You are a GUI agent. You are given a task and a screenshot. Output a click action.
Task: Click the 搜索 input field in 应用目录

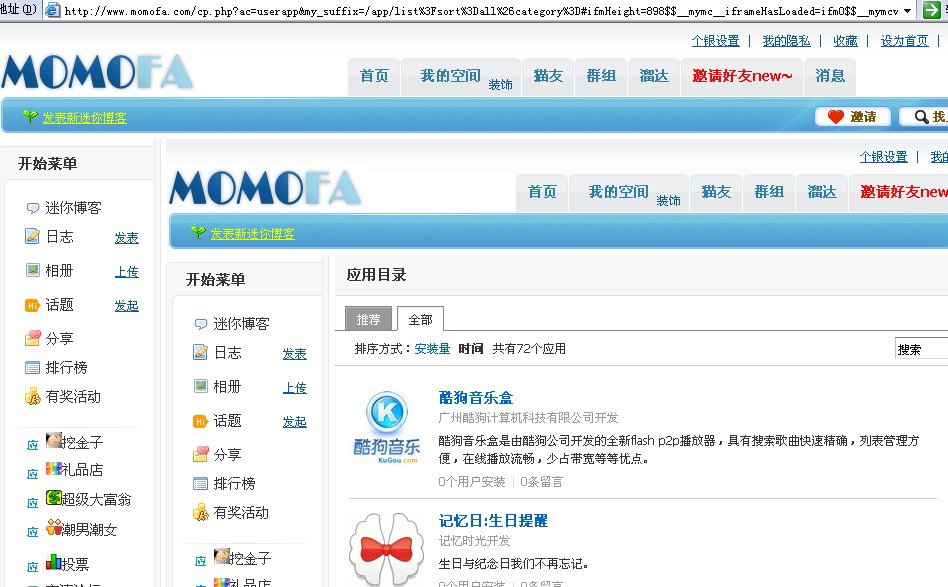(x=921, y=349)
